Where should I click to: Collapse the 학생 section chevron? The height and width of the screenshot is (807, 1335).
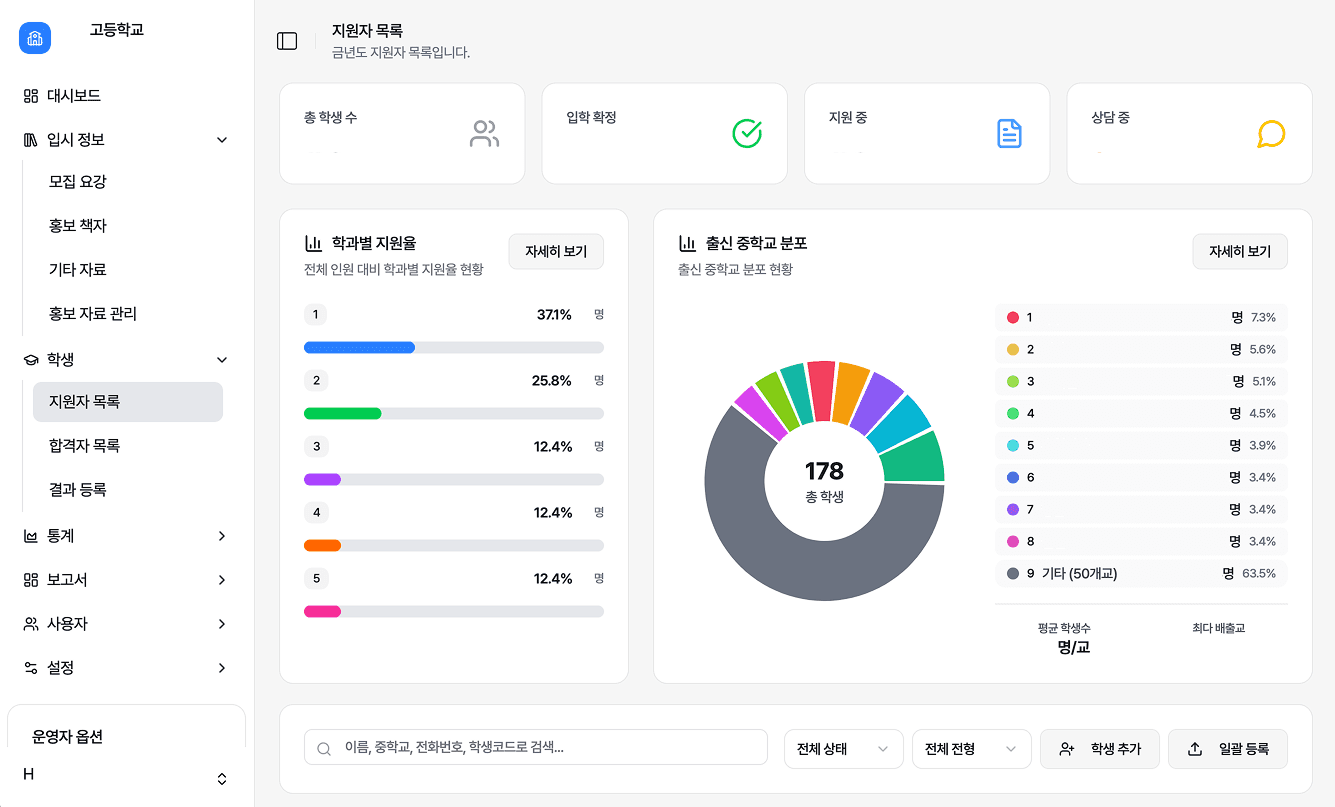point(222,360)
